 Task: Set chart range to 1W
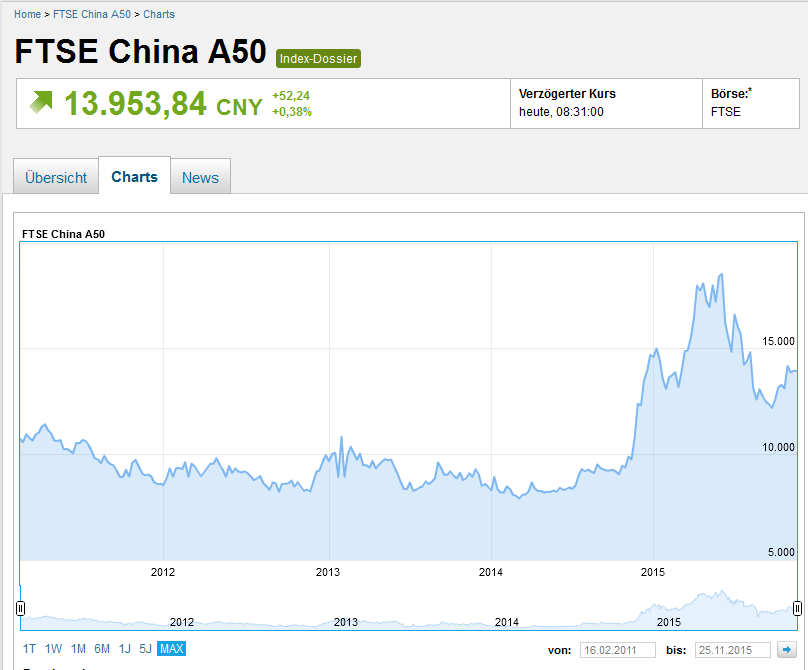coord(53,649)
